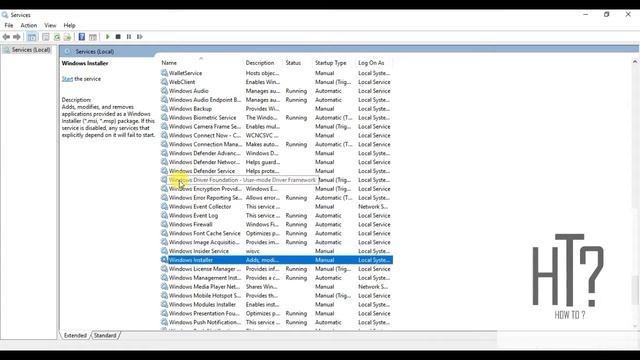Open the File menu
The width and height of the screenshot is (640, 360).
point(9,25)
